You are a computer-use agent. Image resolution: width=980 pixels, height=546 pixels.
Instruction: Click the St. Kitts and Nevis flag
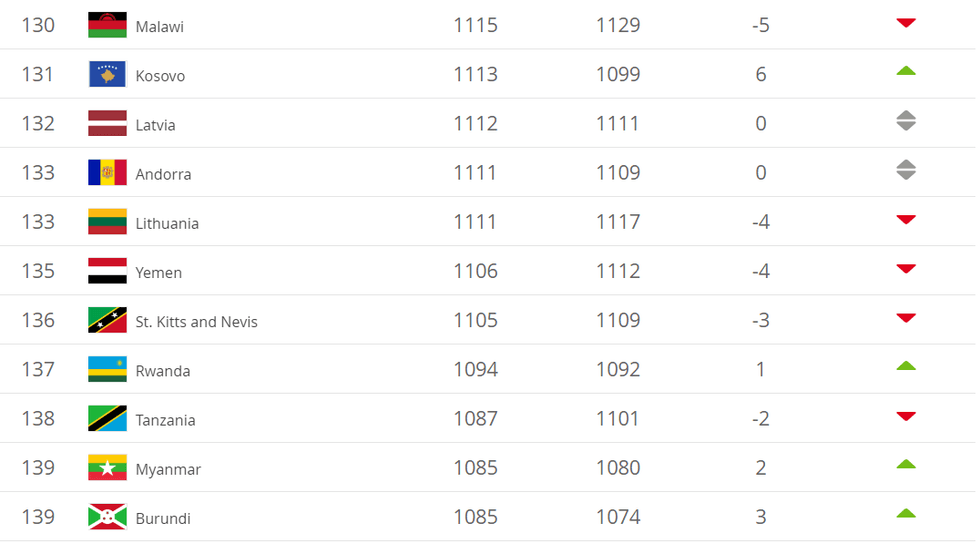point(107,320)
